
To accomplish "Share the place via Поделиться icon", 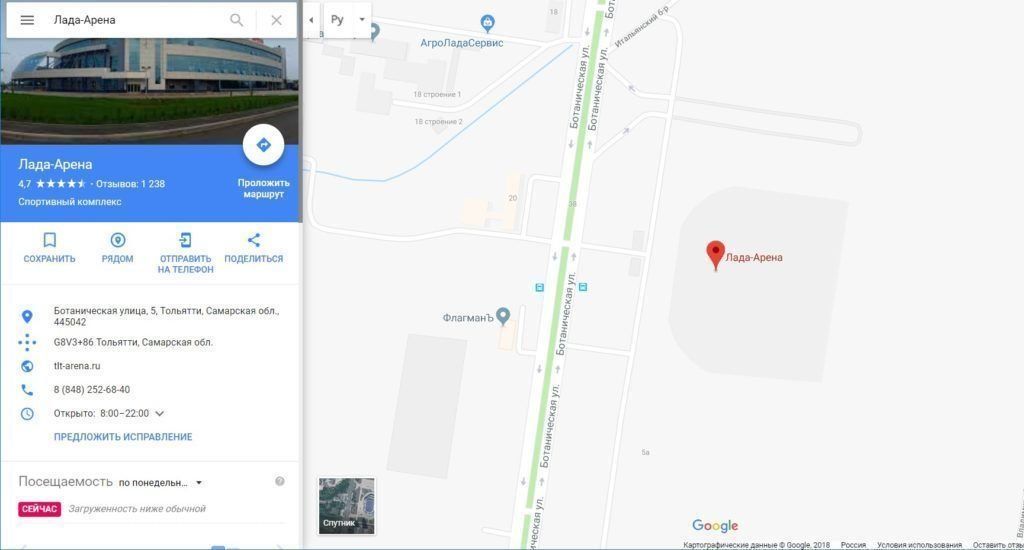I will [253, 240].
